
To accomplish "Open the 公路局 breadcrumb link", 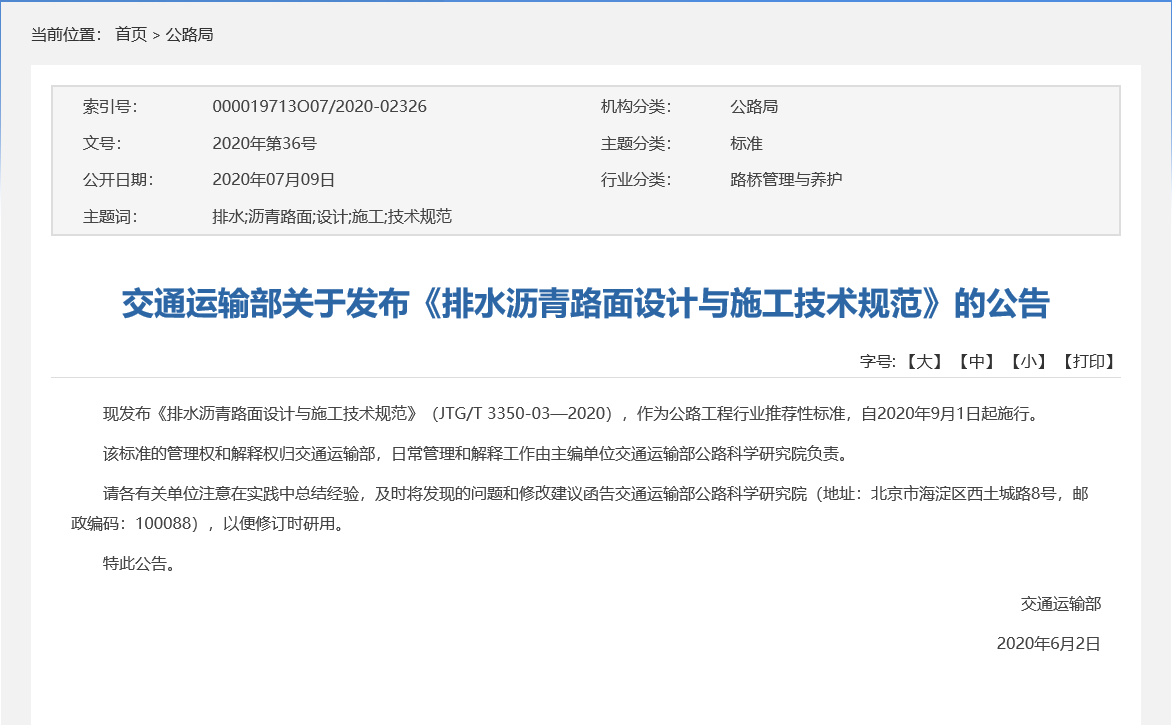I will coord(189,34).
